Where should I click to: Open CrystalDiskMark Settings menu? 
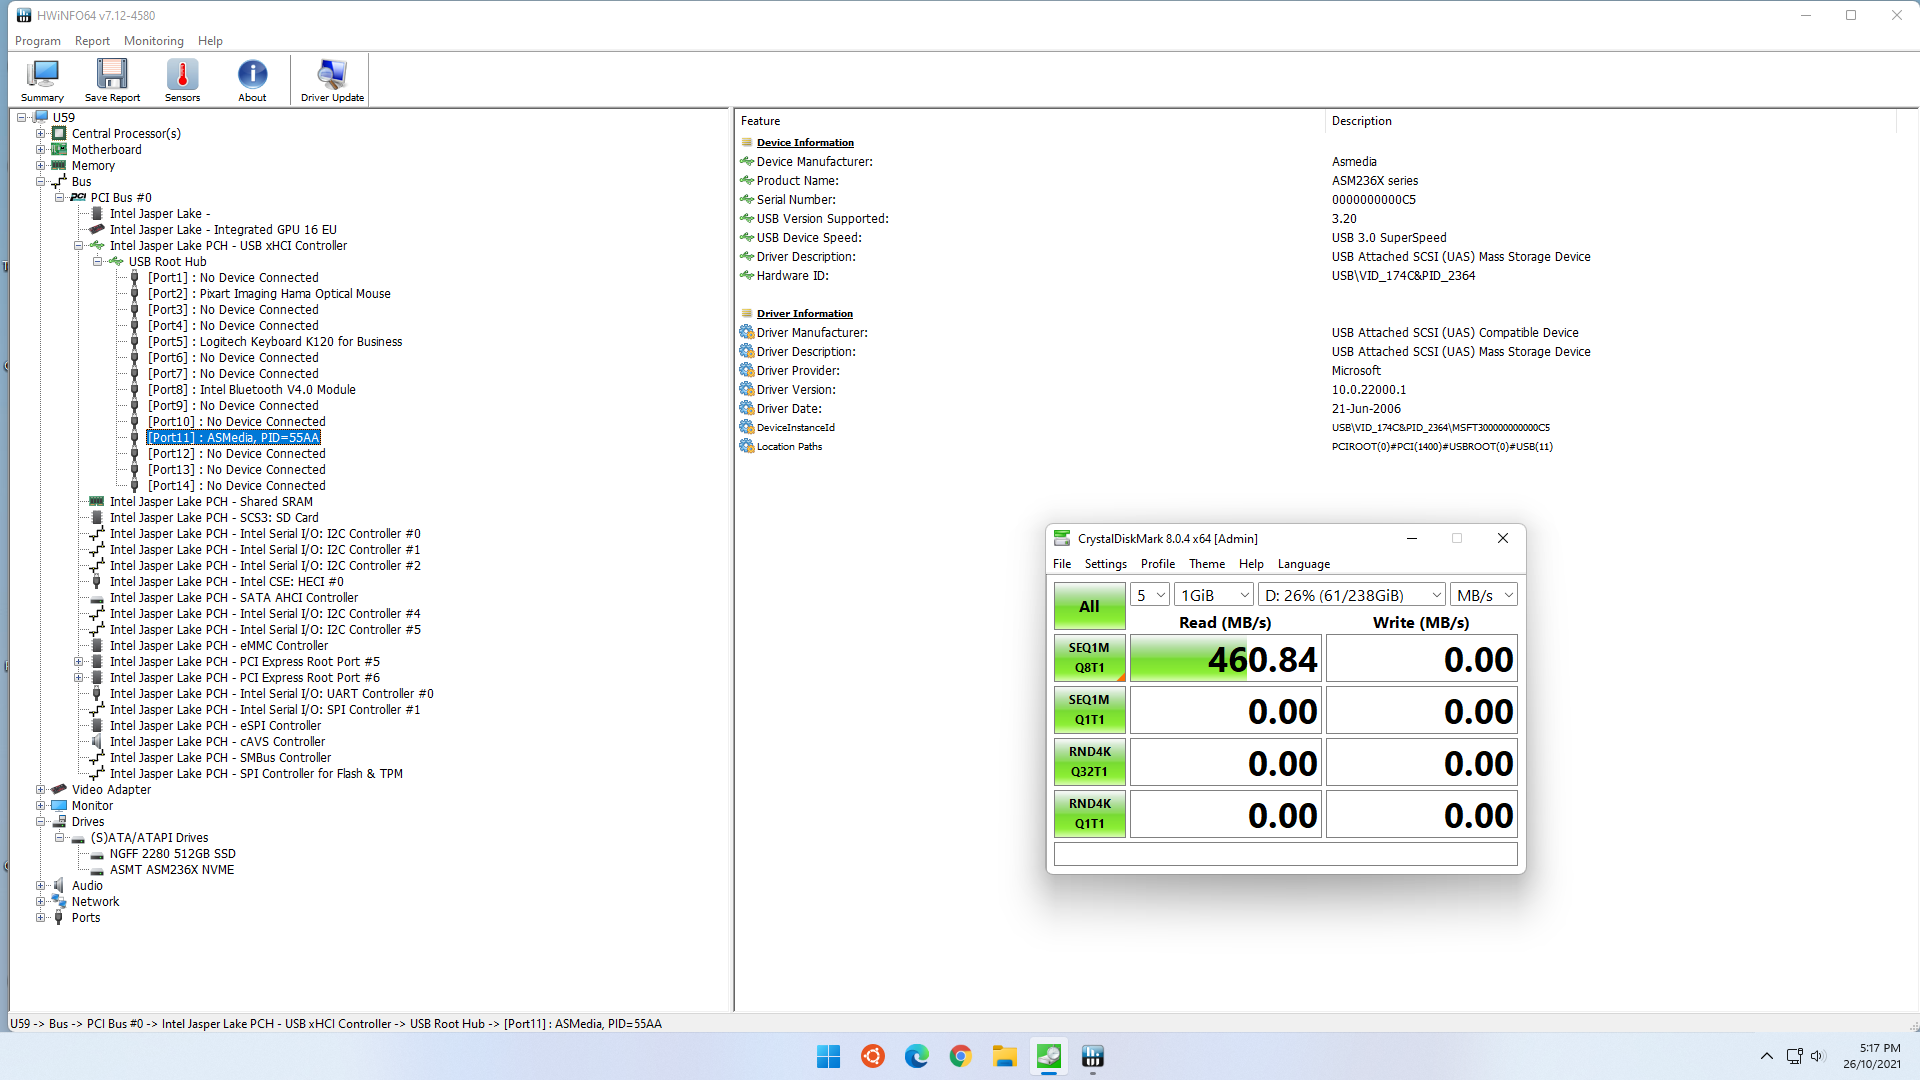tap(1105, 564)
